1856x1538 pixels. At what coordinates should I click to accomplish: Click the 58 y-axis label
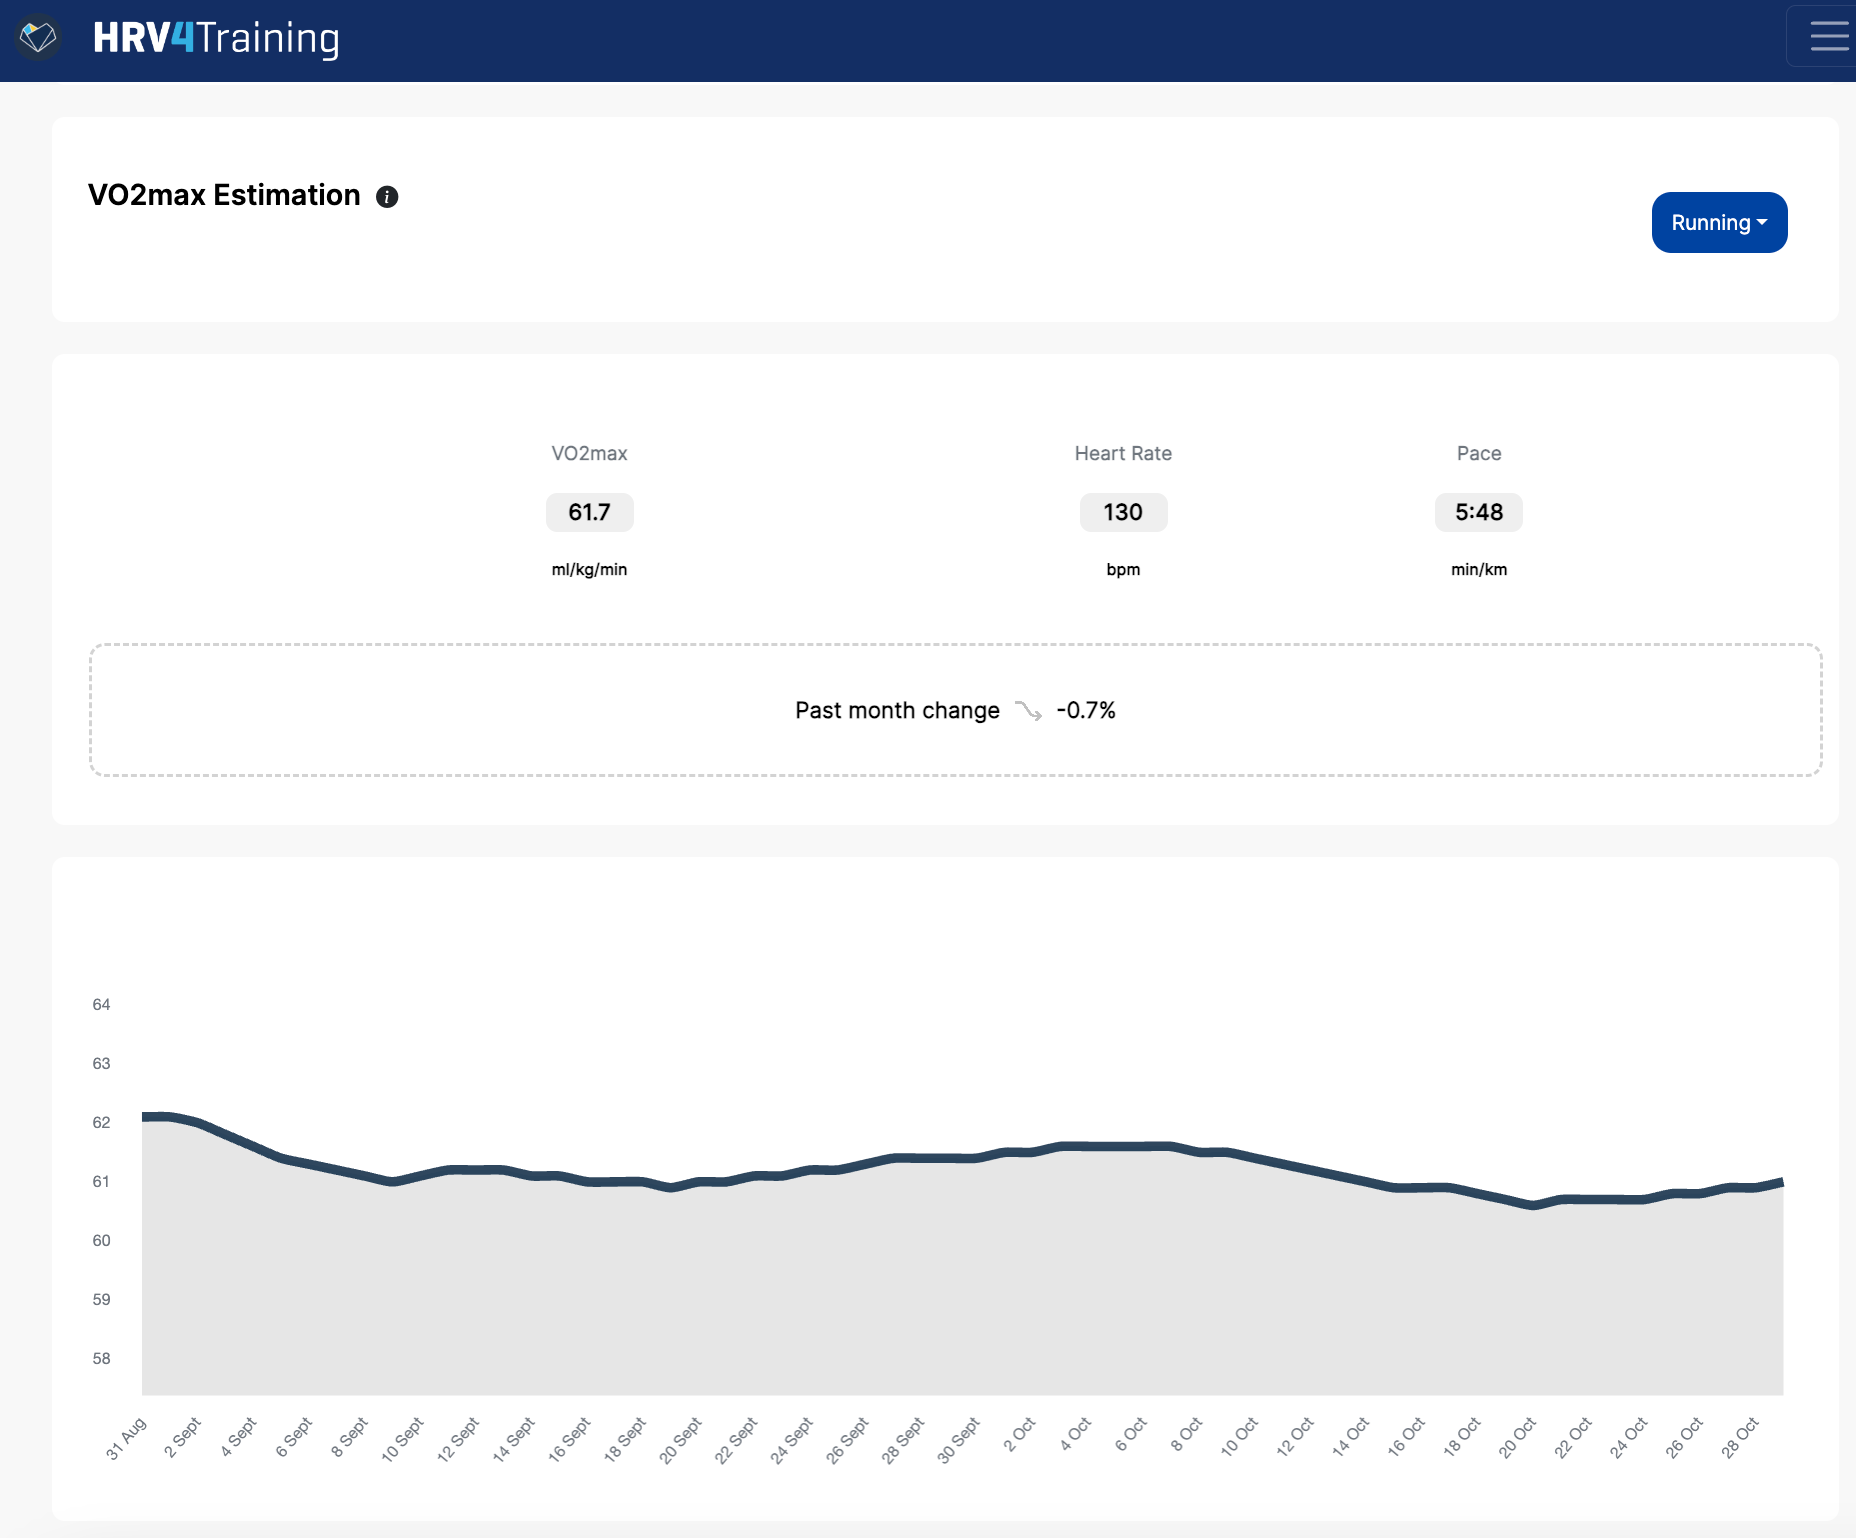(101, 1358)
